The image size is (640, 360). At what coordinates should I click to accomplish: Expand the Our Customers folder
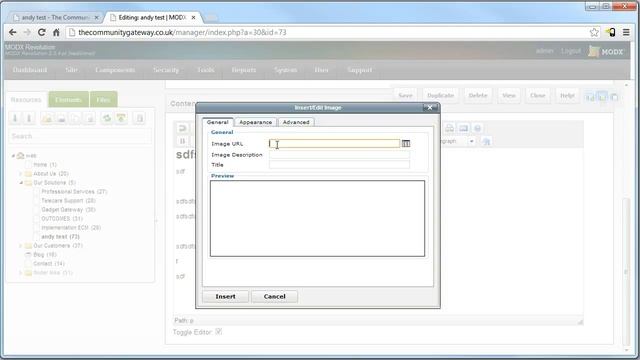[20, 246]
